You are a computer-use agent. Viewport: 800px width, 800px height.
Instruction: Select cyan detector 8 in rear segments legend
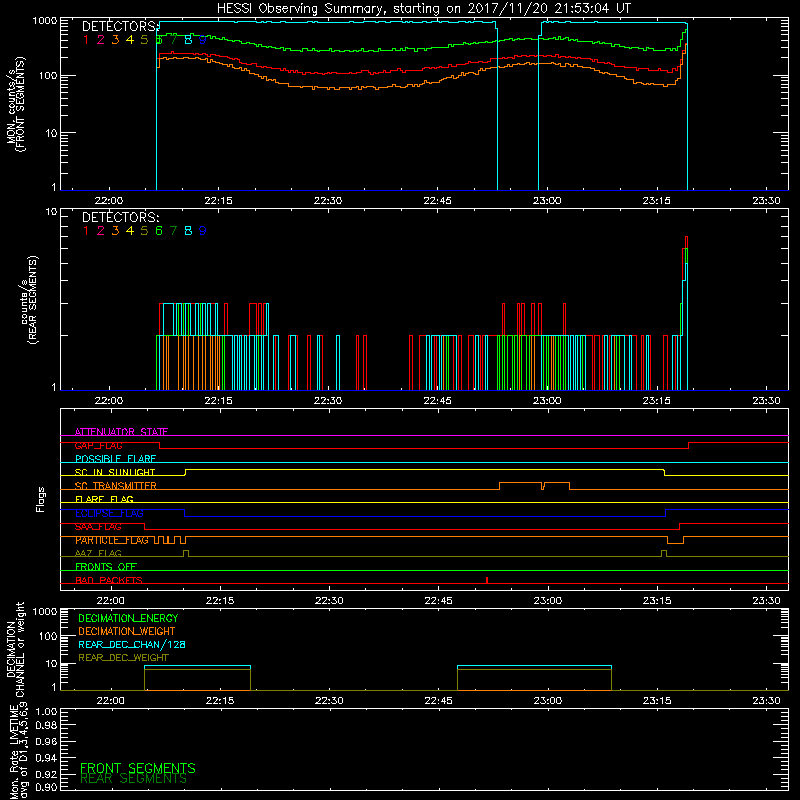tap(188, 231)
